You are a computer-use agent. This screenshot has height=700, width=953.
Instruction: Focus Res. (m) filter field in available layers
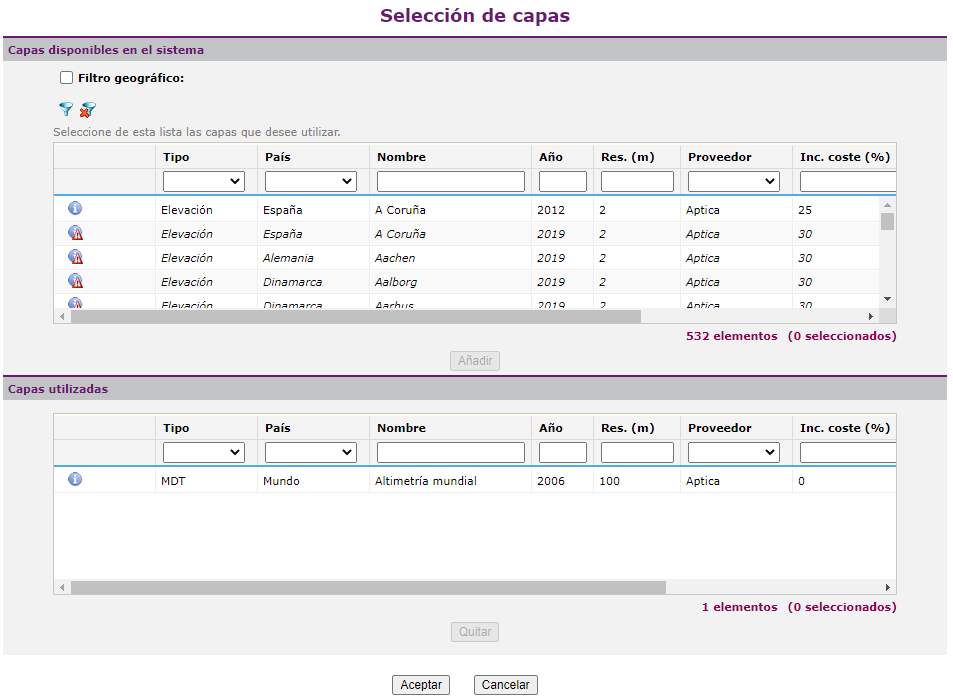click(637, 181)
